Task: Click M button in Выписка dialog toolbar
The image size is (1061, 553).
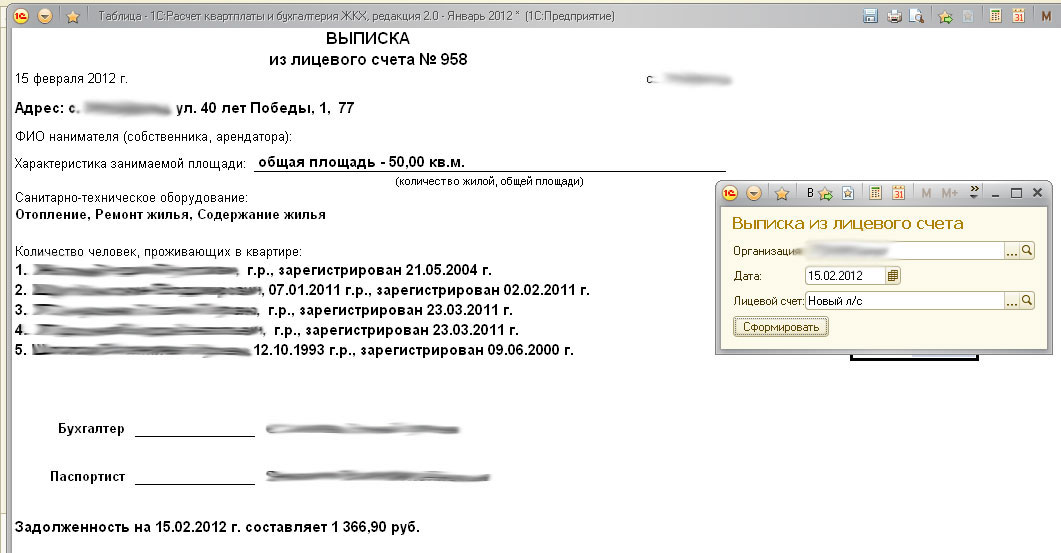Action: tap(926, 194)
